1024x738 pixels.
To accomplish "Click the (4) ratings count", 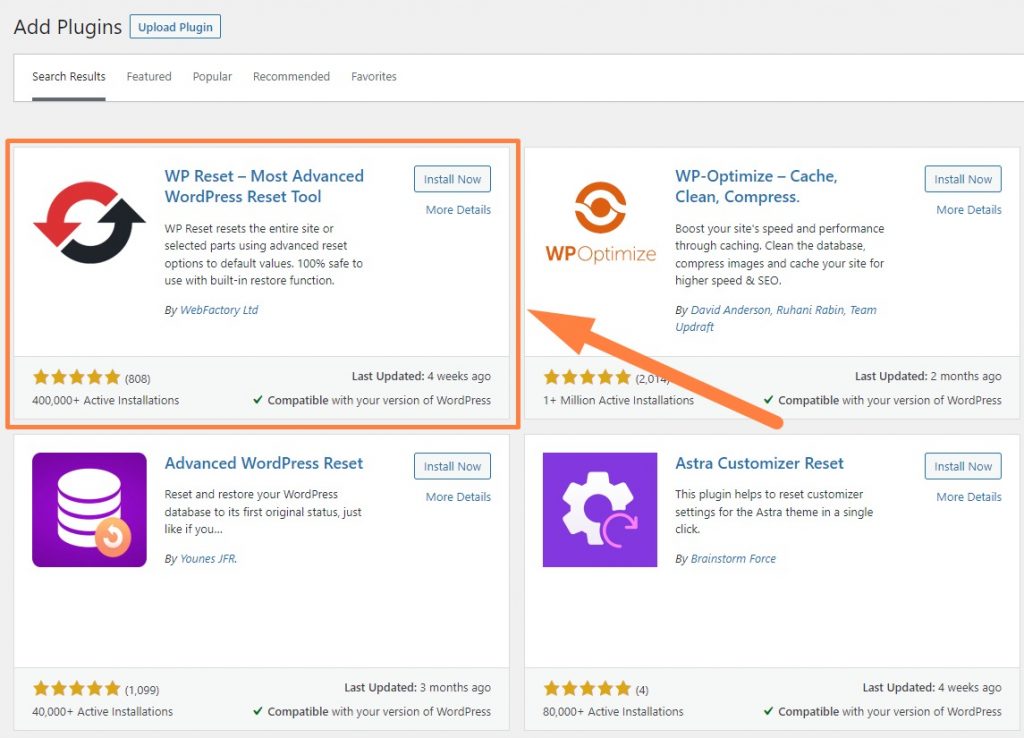I will click(x=642, y=690).
